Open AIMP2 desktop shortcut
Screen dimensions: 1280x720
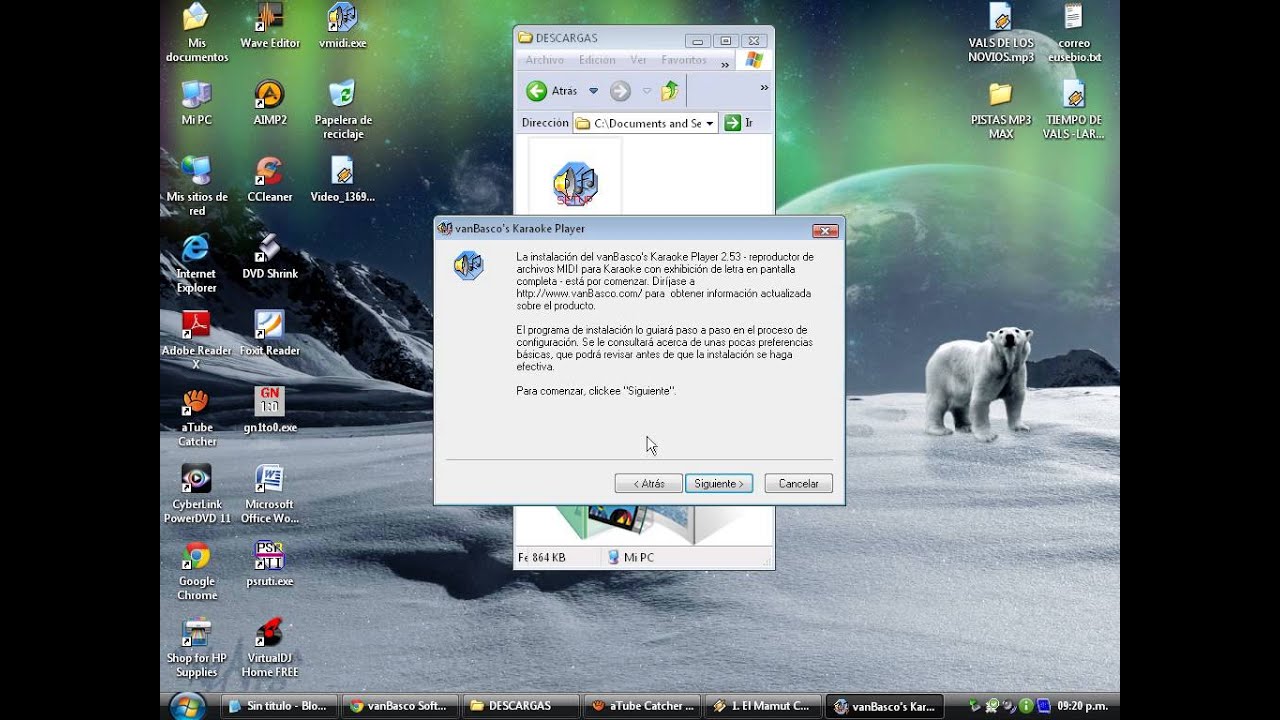270,103
